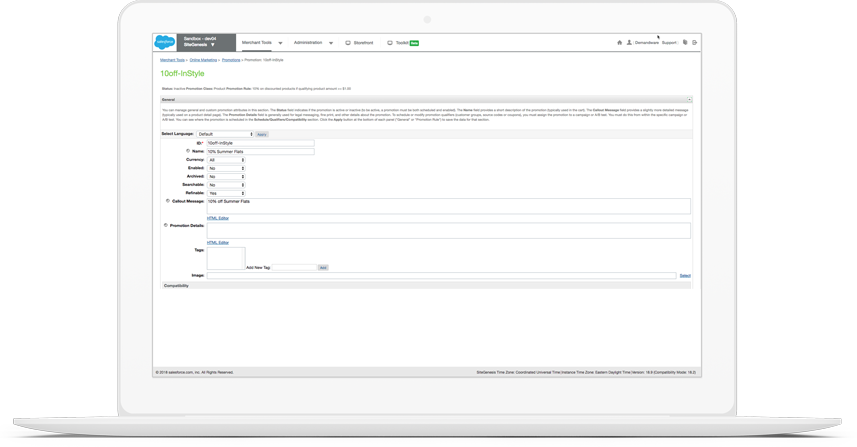Click the Storefront monitor icon

point(348,43)
